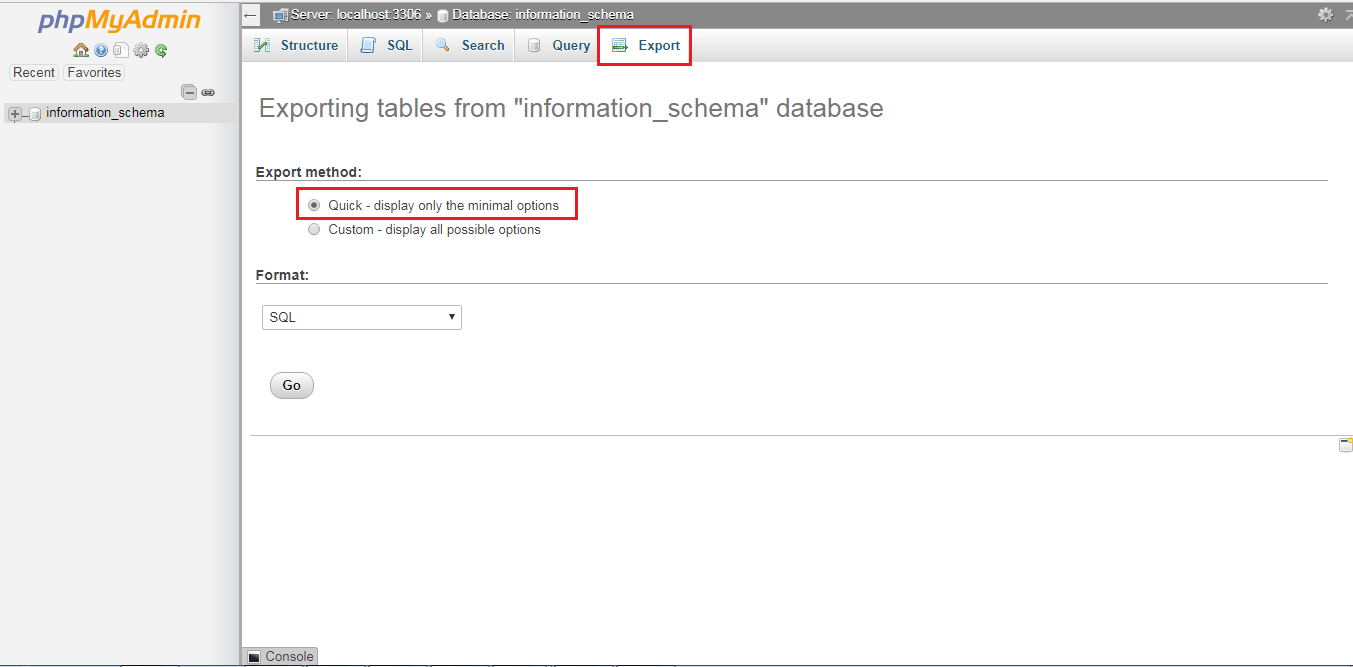Toggle the unlink icon in navigation panel
The width and height of the screenshot is (1353, 667).
coord(208,91)
